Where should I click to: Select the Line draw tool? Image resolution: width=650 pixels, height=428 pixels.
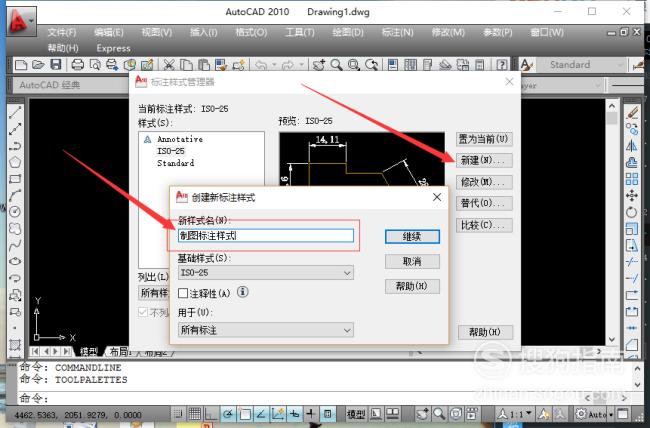[15, 112]
